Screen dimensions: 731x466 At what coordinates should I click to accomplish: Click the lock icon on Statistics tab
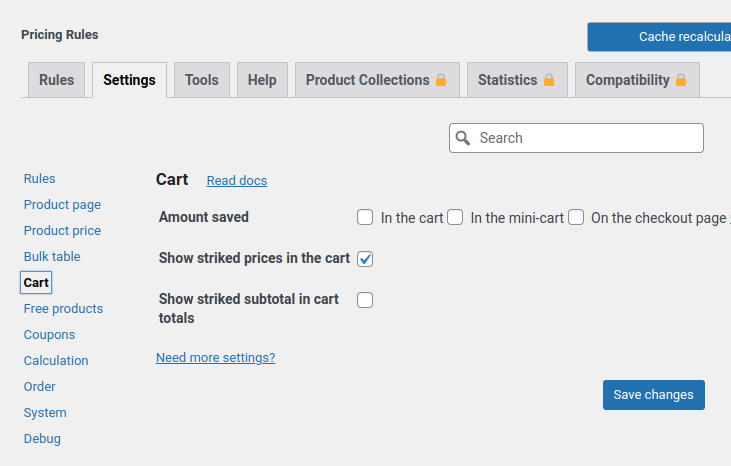coord(549,80)
